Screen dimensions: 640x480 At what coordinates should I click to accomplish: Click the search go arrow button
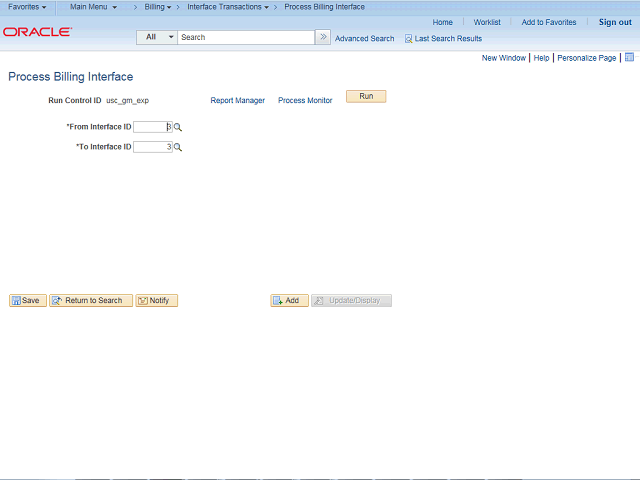323,37
